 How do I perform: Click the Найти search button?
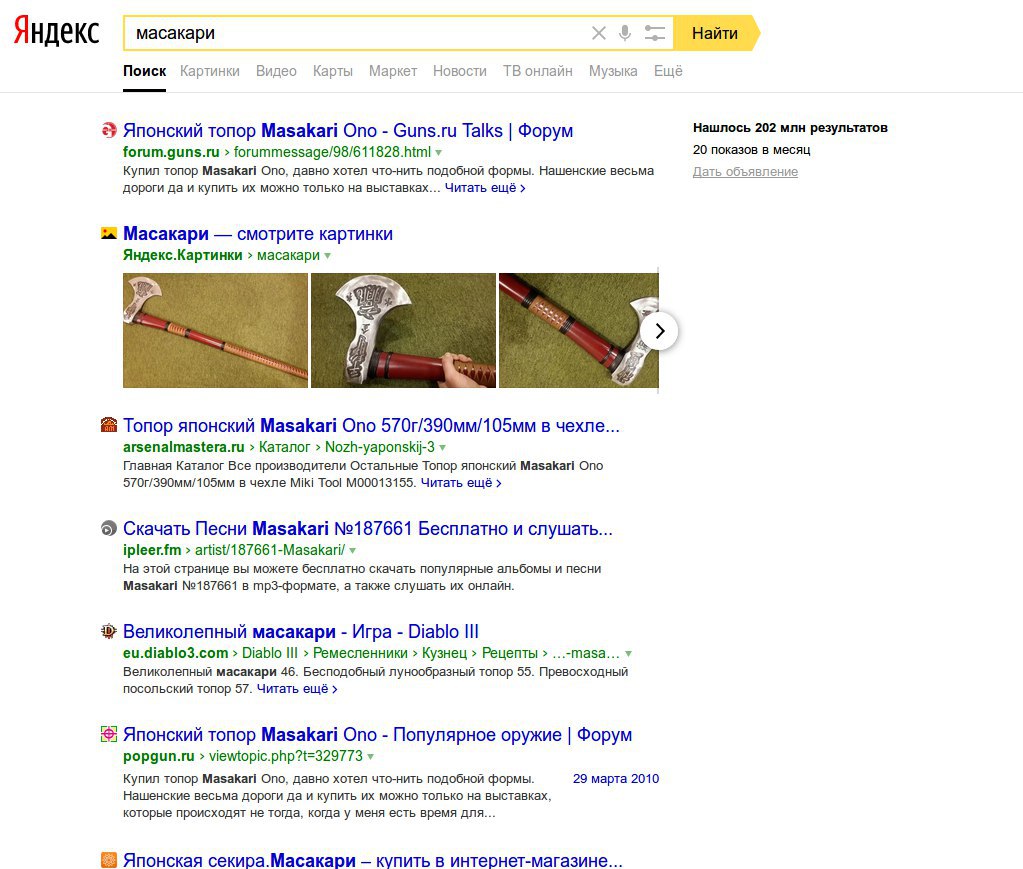click(715, 33)
